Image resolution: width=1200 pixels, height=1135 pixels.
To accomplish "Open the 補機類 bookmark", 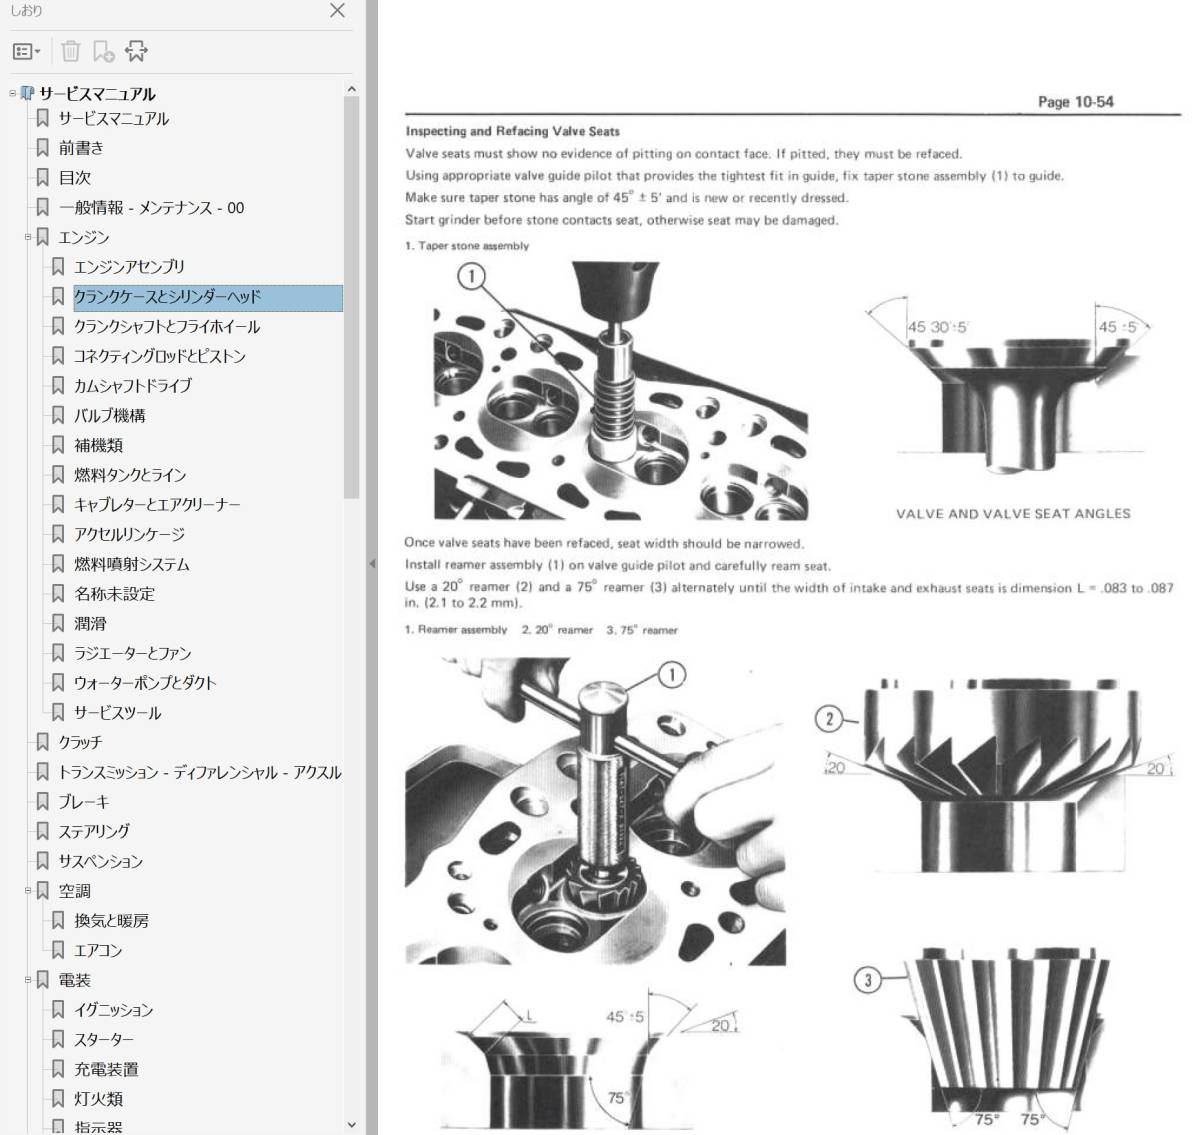I will point(99,445).
